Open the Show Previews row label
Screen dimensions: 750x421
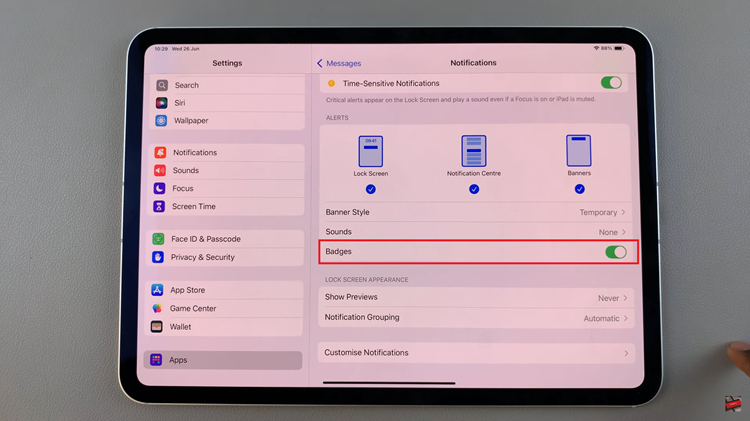tap(351, 297)
